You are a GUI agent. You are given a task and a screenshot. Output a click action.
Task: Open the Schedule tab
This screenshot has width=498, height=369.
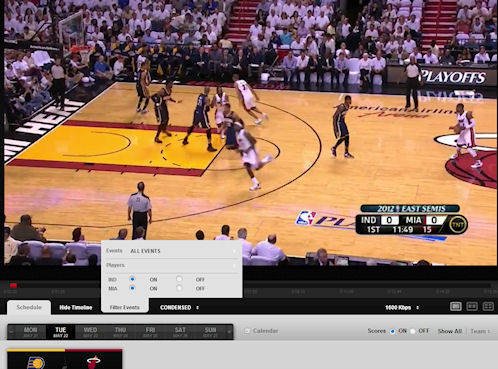tap(29, 307)
